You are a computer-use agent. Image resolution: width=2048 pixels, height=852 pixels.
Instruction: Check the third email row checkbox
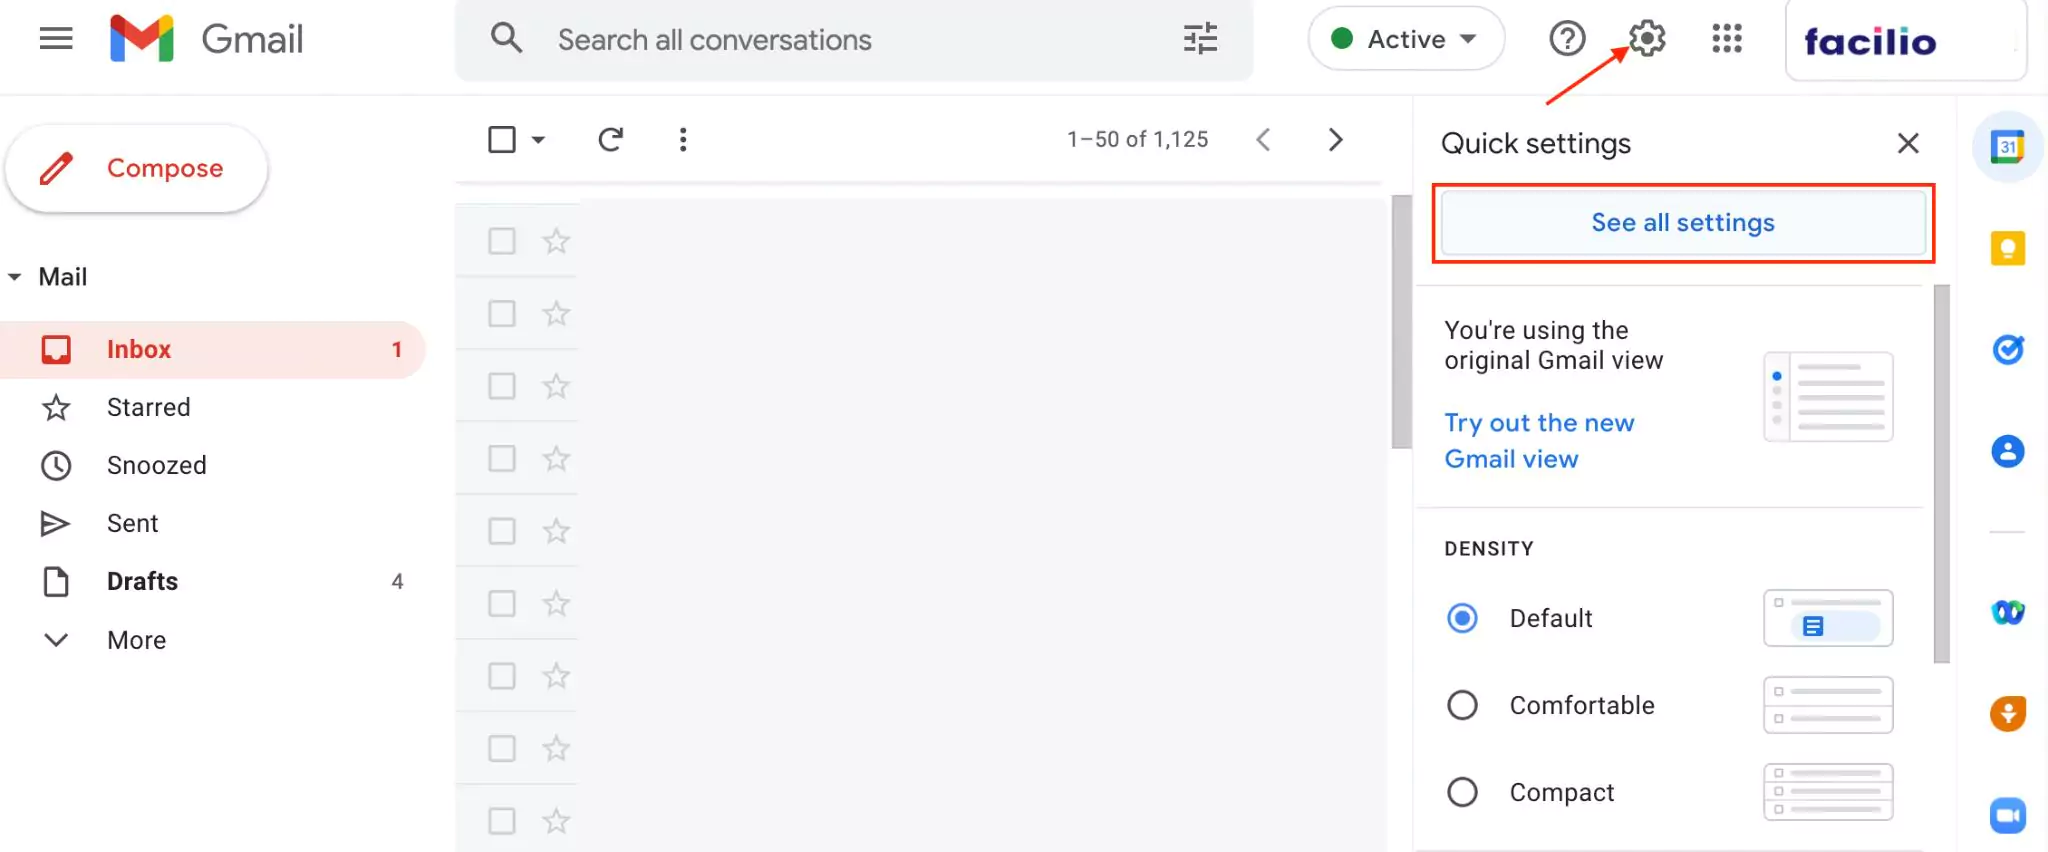pos(502,386)
